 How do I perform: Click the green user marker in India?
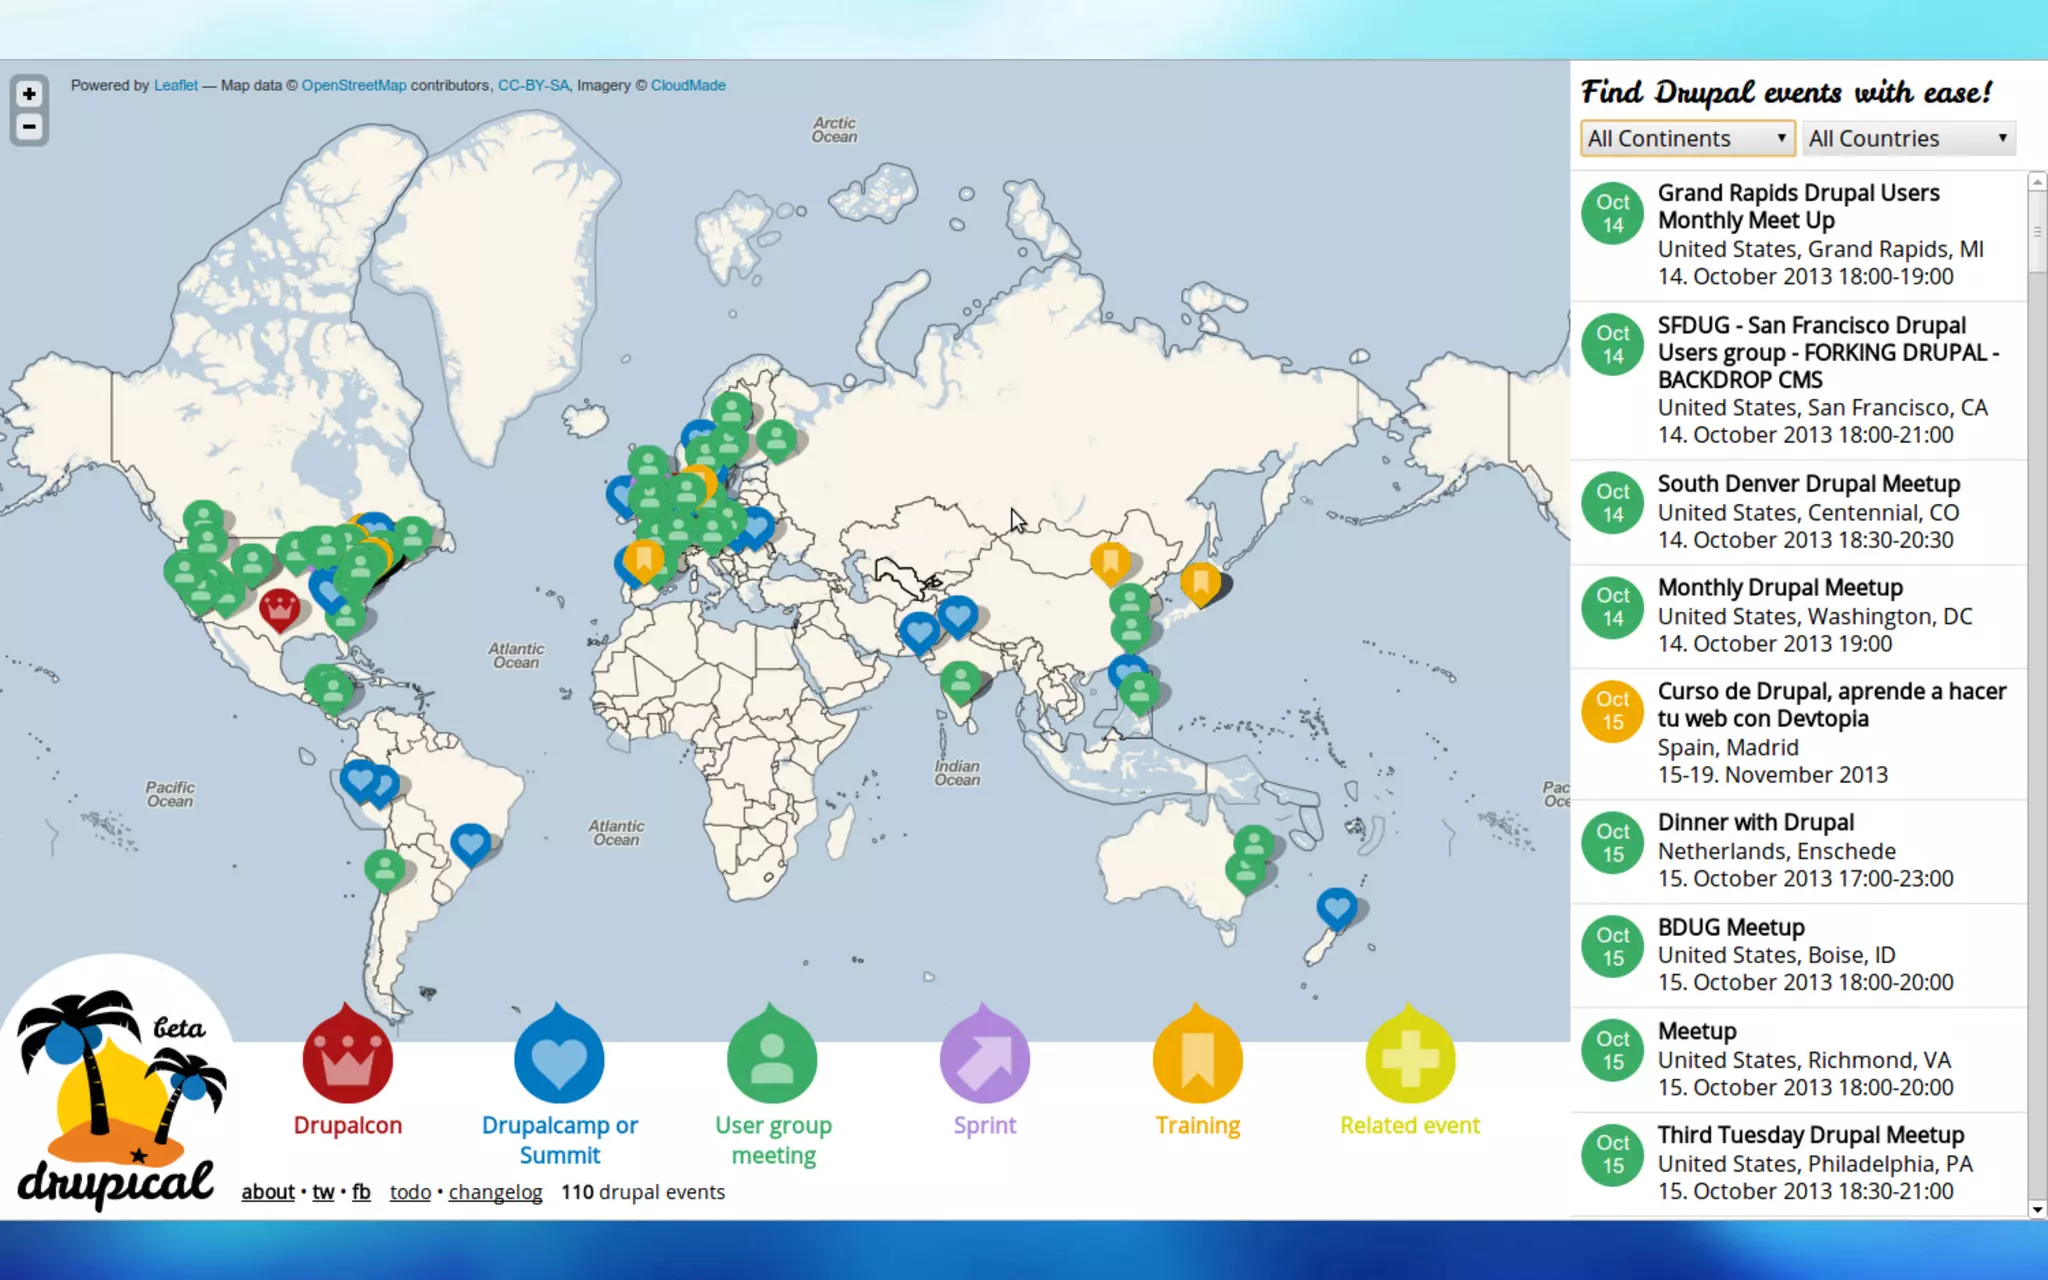(961, 682)
